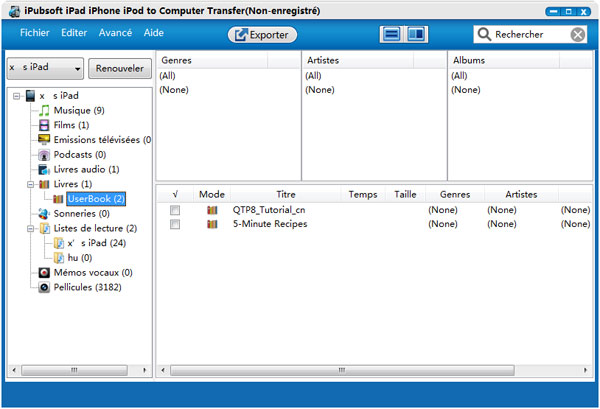Sort by the Mode column header
Screen dimensions: 600x409
pyautogui.click(x=212, y=194)
